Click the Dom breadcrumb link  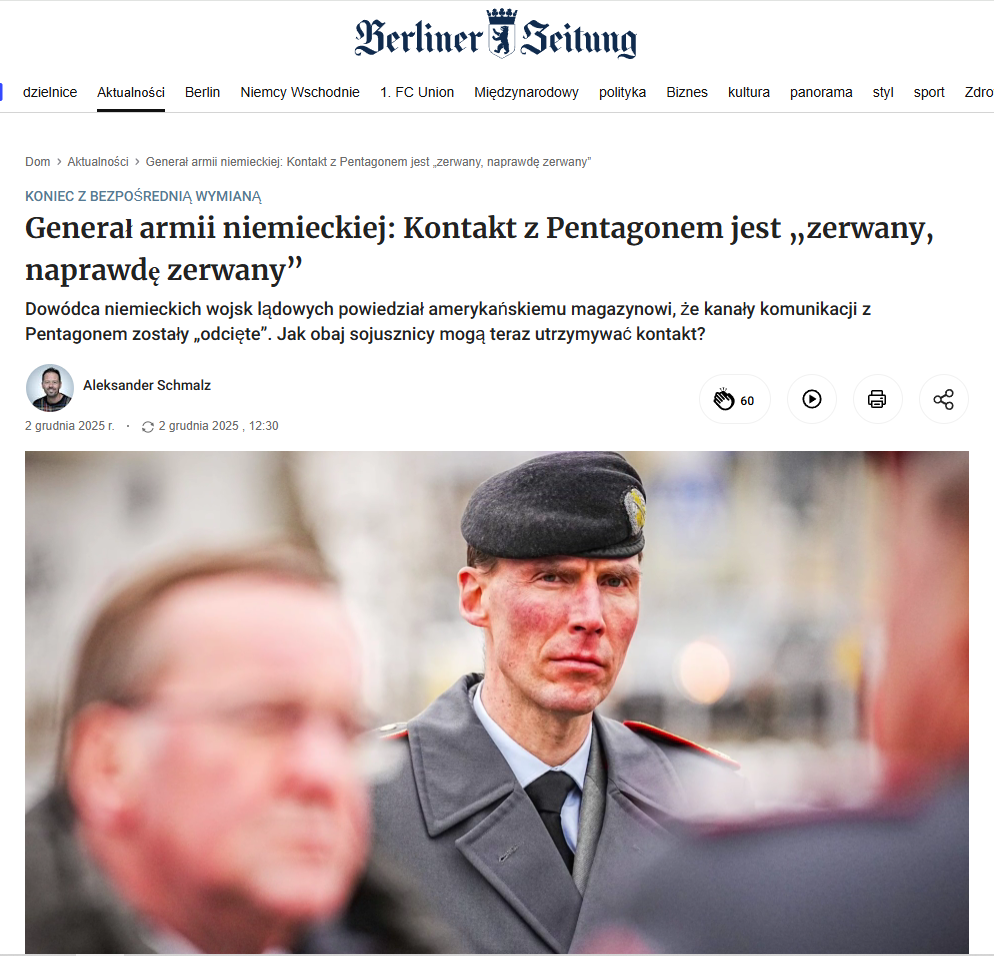click(37, 162)
